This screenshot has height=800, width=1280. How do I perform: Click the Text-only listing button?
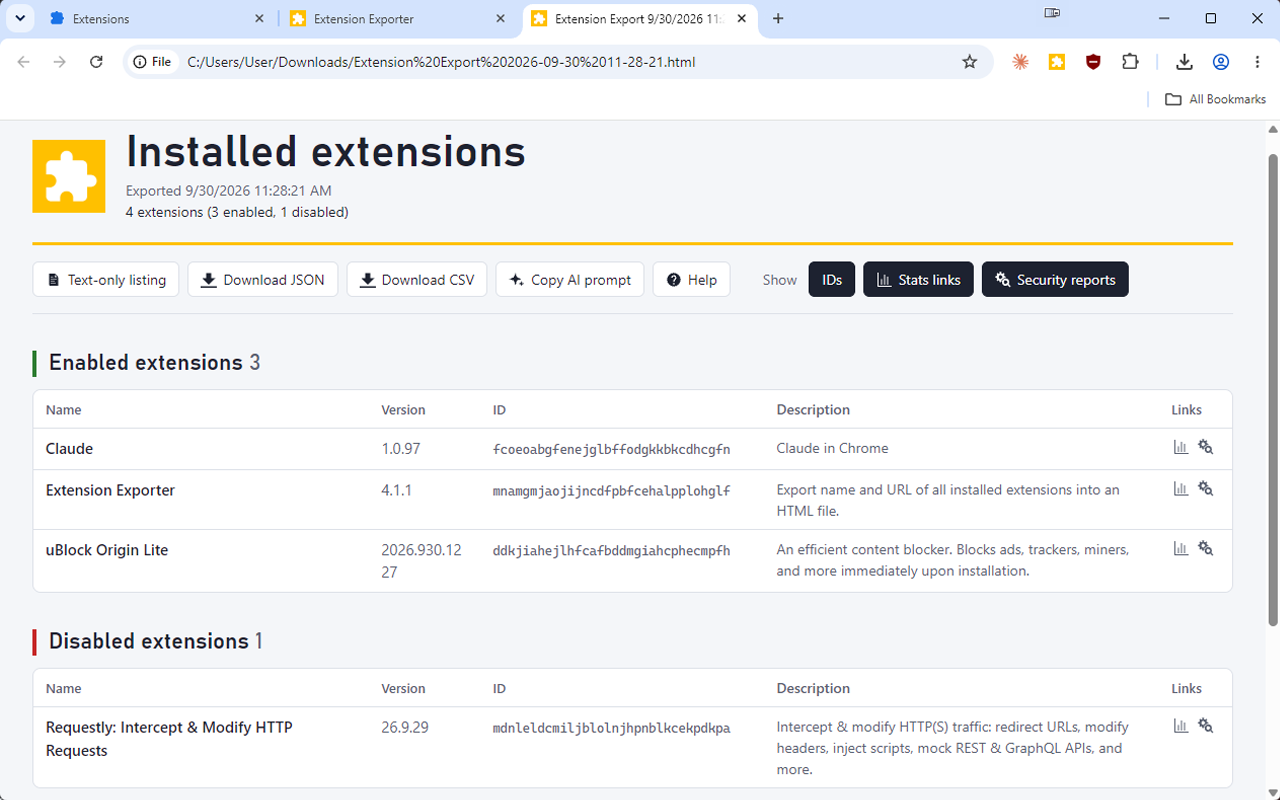pyautogui.click(x=106, y=280)
